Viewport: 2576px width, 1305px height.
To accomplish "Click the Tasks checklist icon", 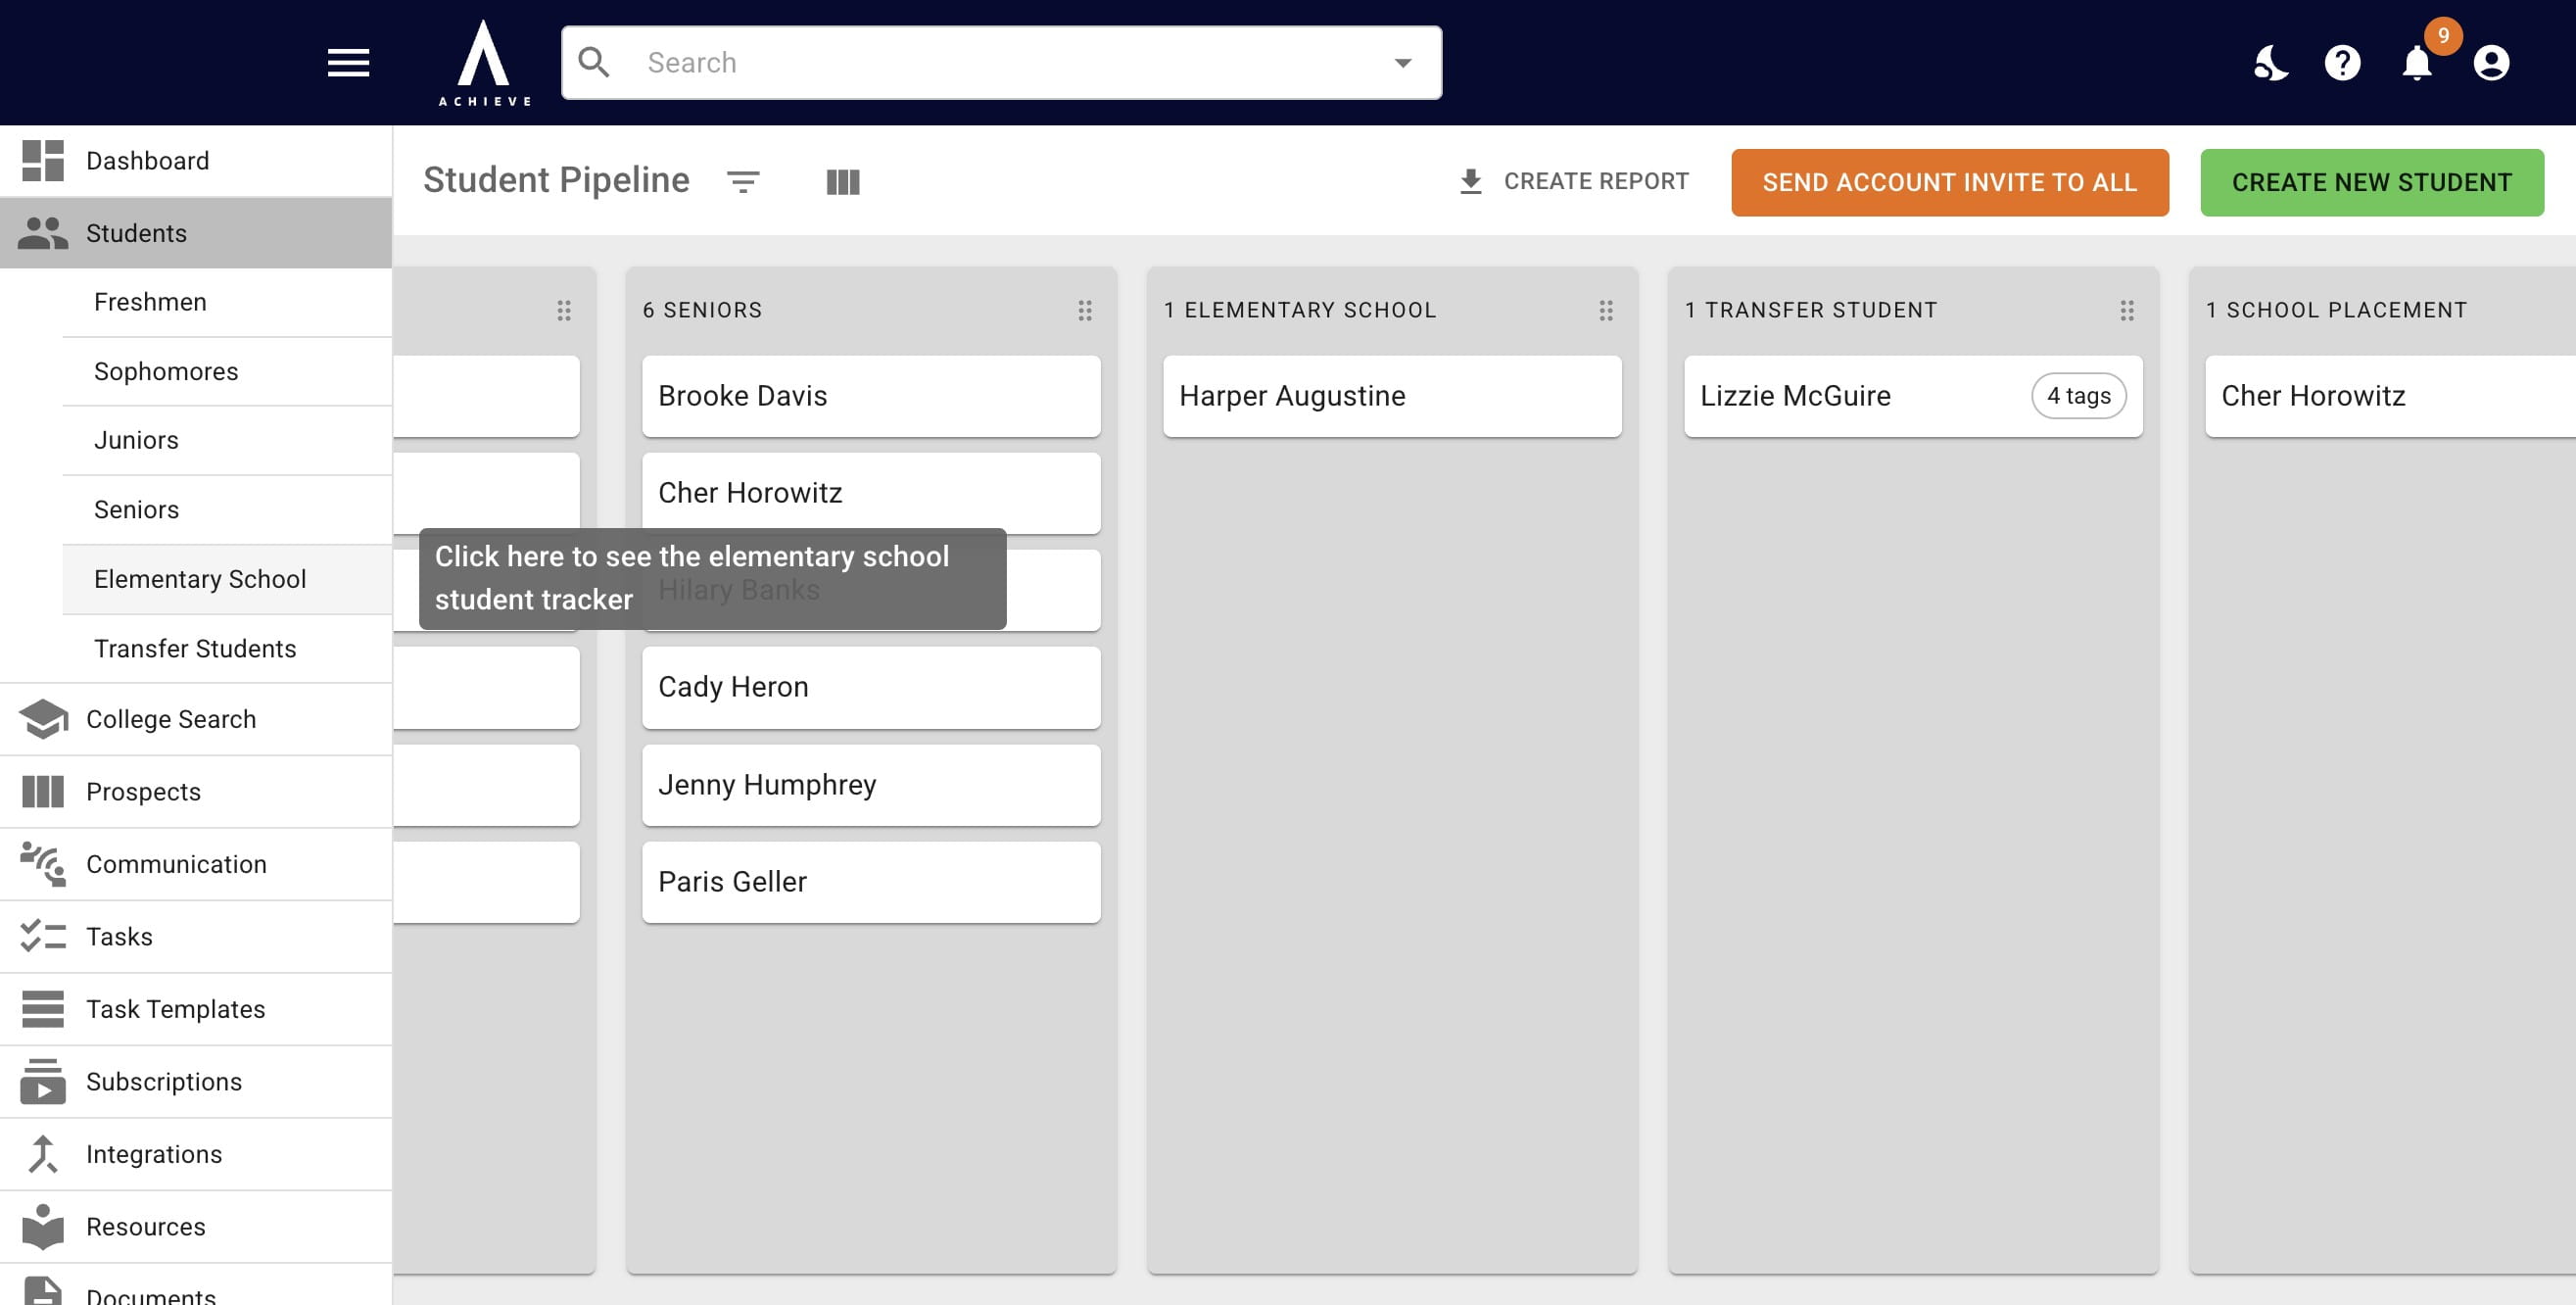I will pos(42,936).
